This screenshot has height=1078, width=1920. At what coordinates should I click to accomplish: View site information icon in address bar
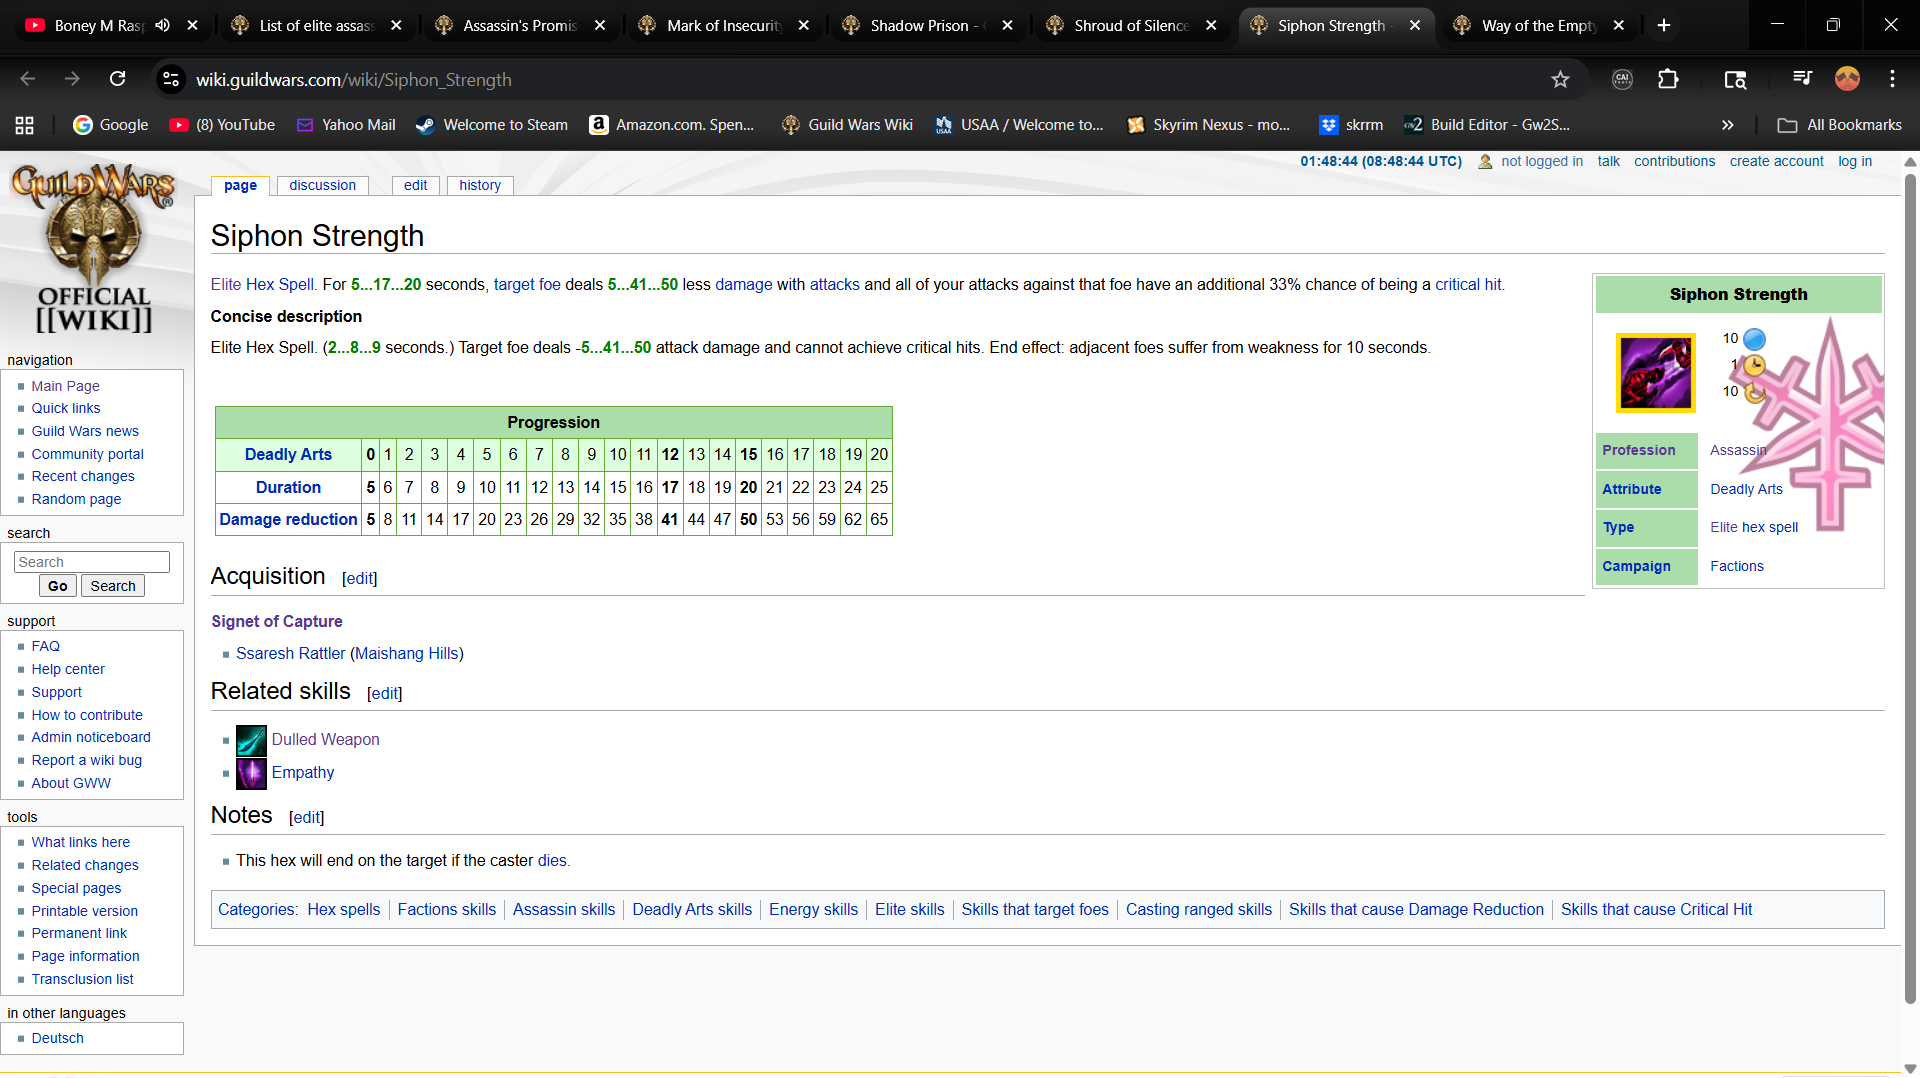pyautogui.click(x=171, y=80)
